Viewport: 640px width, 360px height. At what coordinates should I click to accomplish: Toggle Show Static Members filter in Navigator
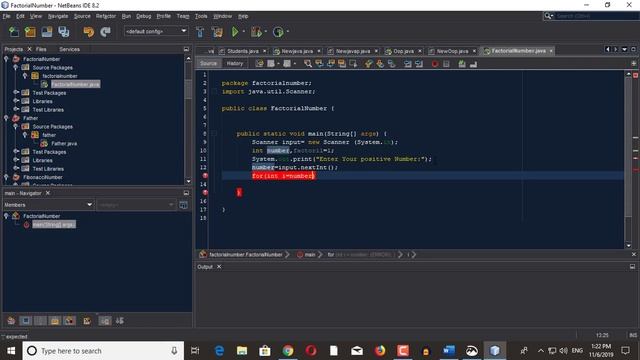click(x=40, y=320)
